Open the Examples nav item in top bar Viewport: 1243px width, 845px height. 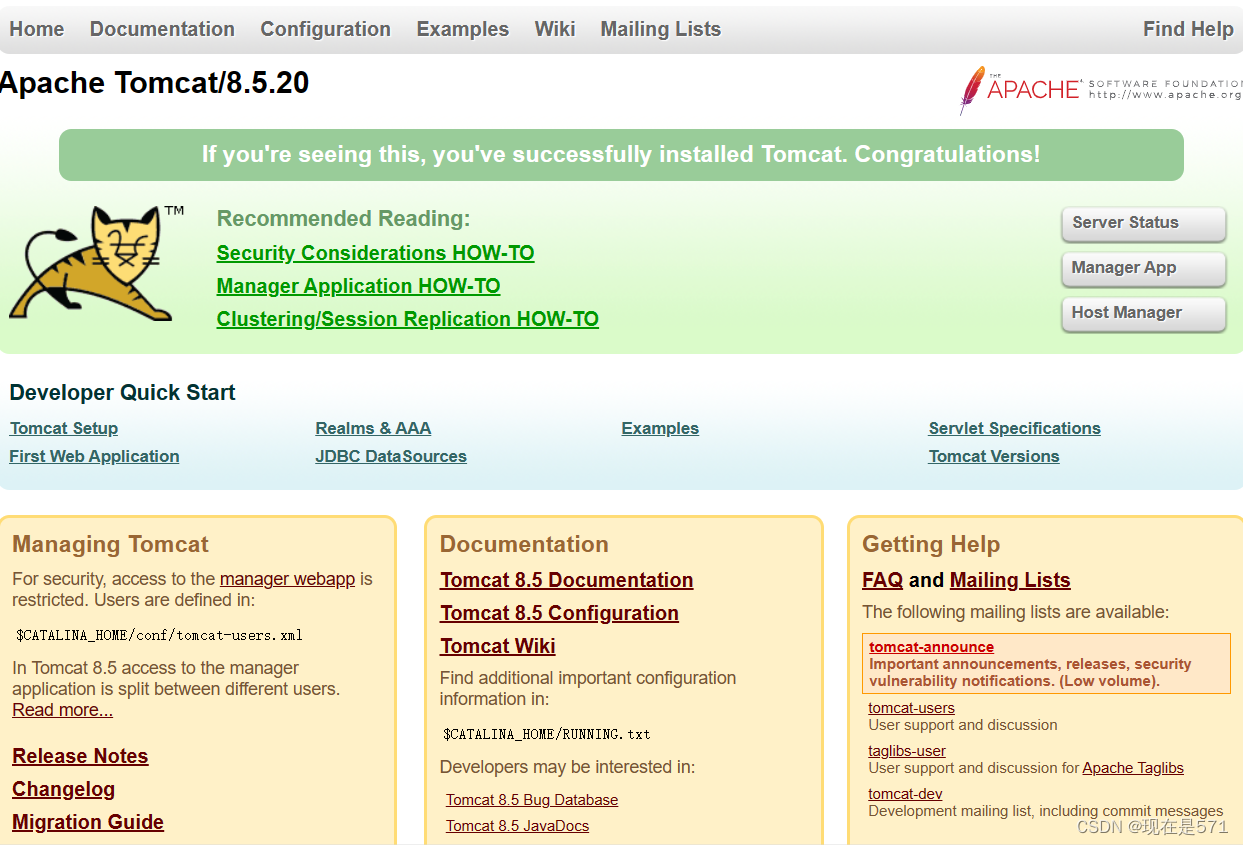click(463, 29)
